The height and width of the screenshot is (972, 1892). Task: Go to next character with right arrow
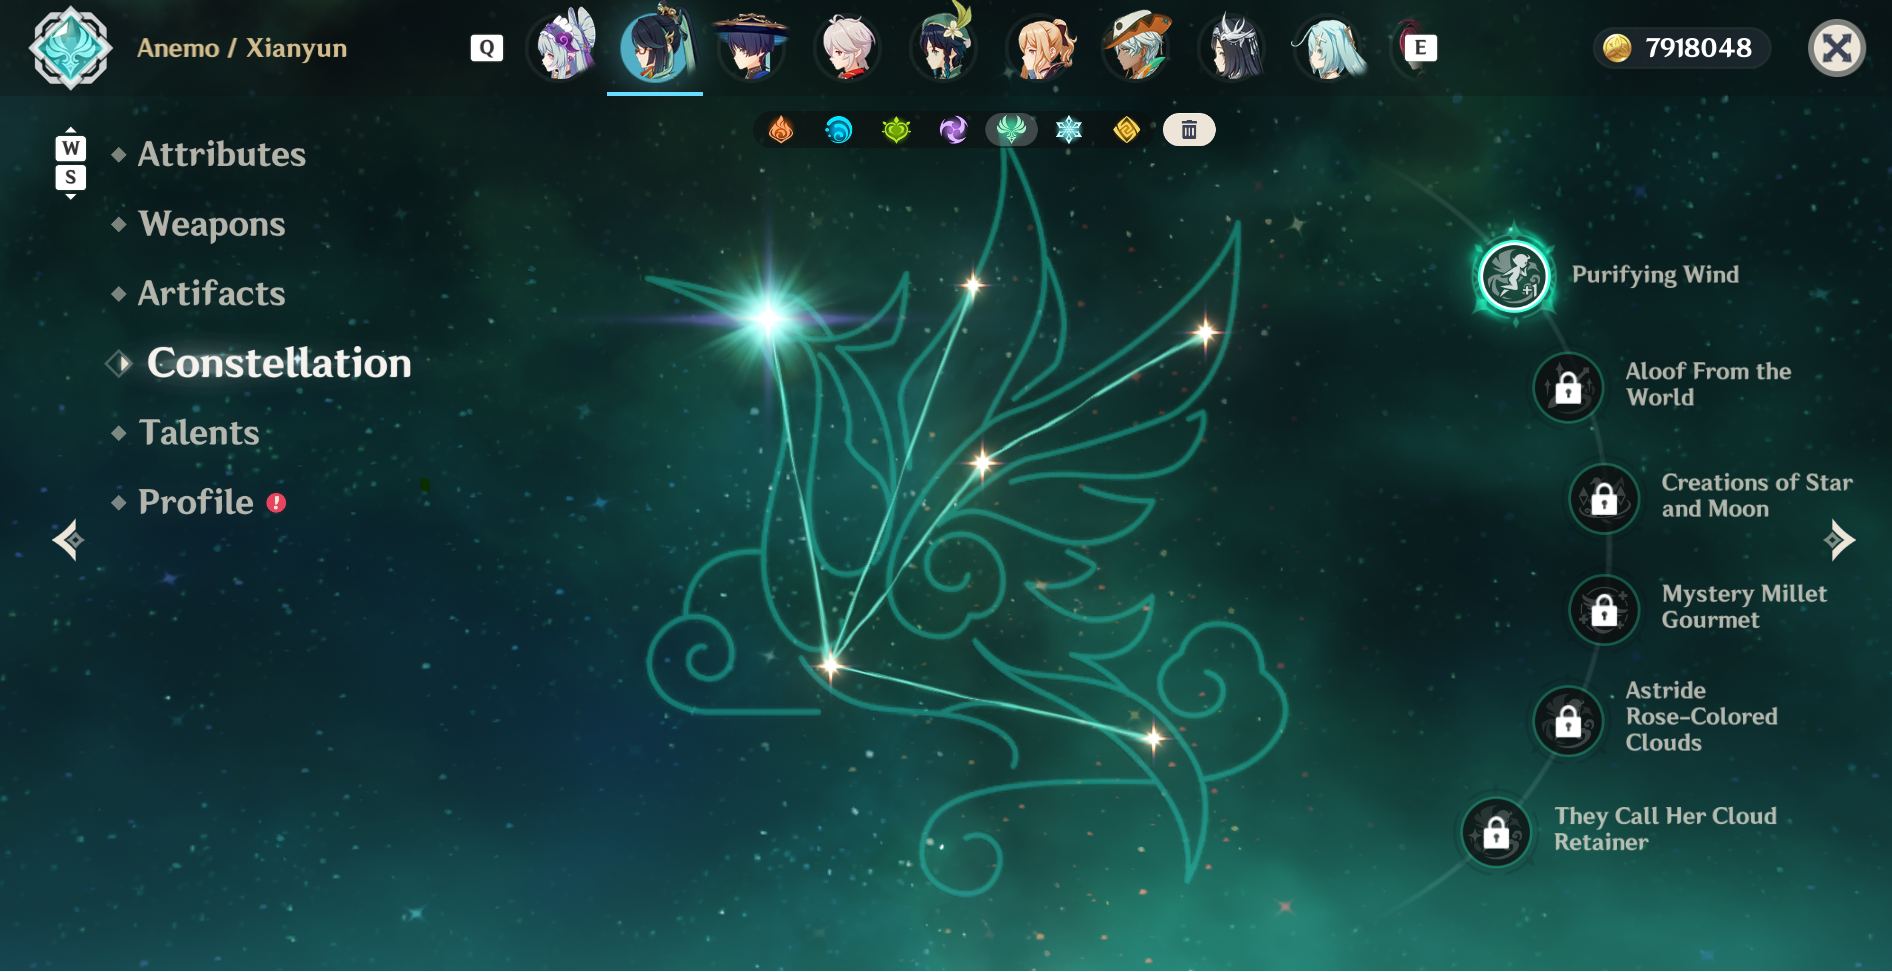(1838, 540)
